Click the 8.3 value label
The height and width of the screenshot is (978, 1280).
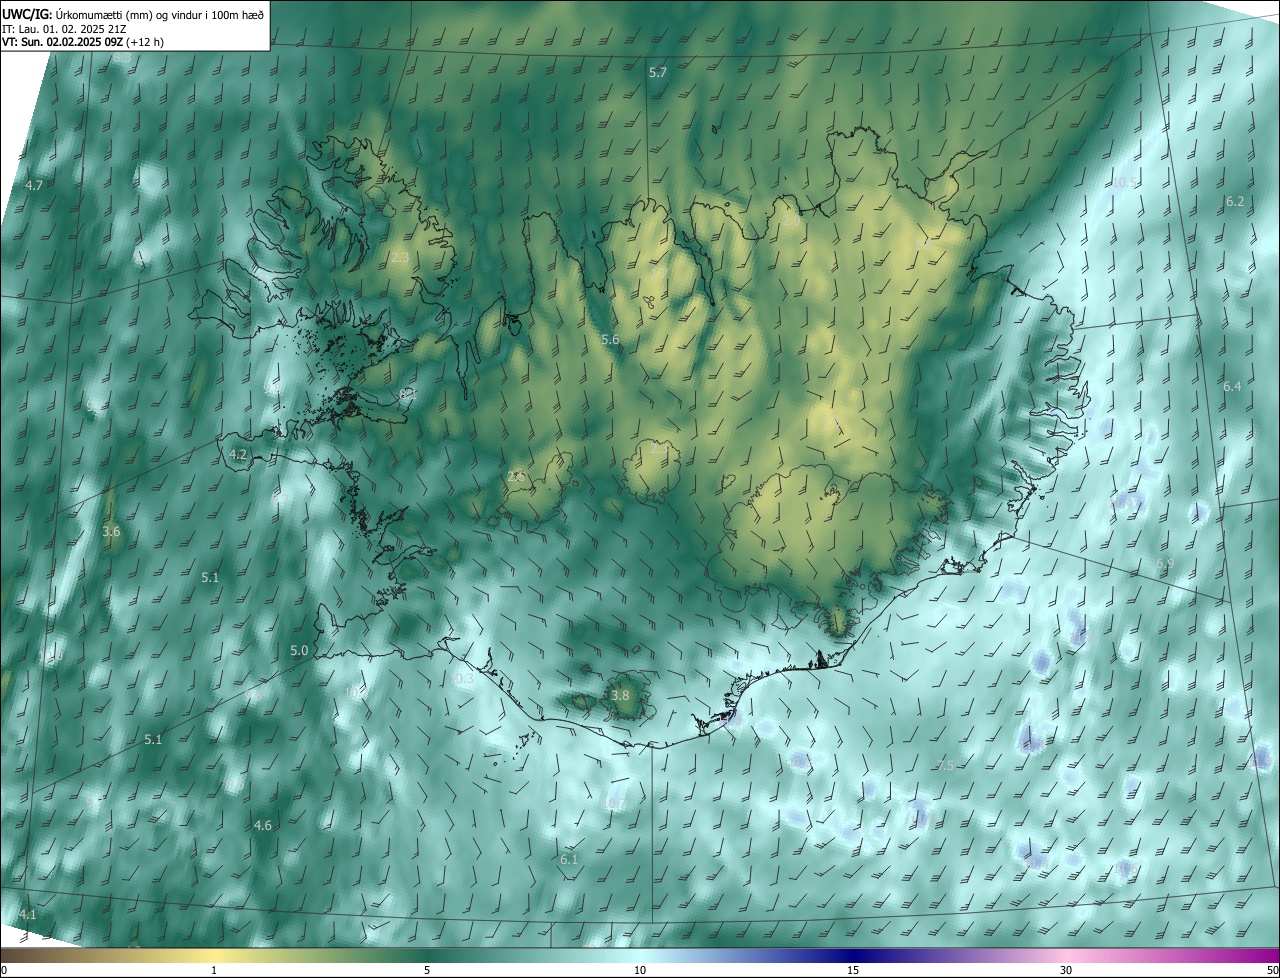coord(122,58)
